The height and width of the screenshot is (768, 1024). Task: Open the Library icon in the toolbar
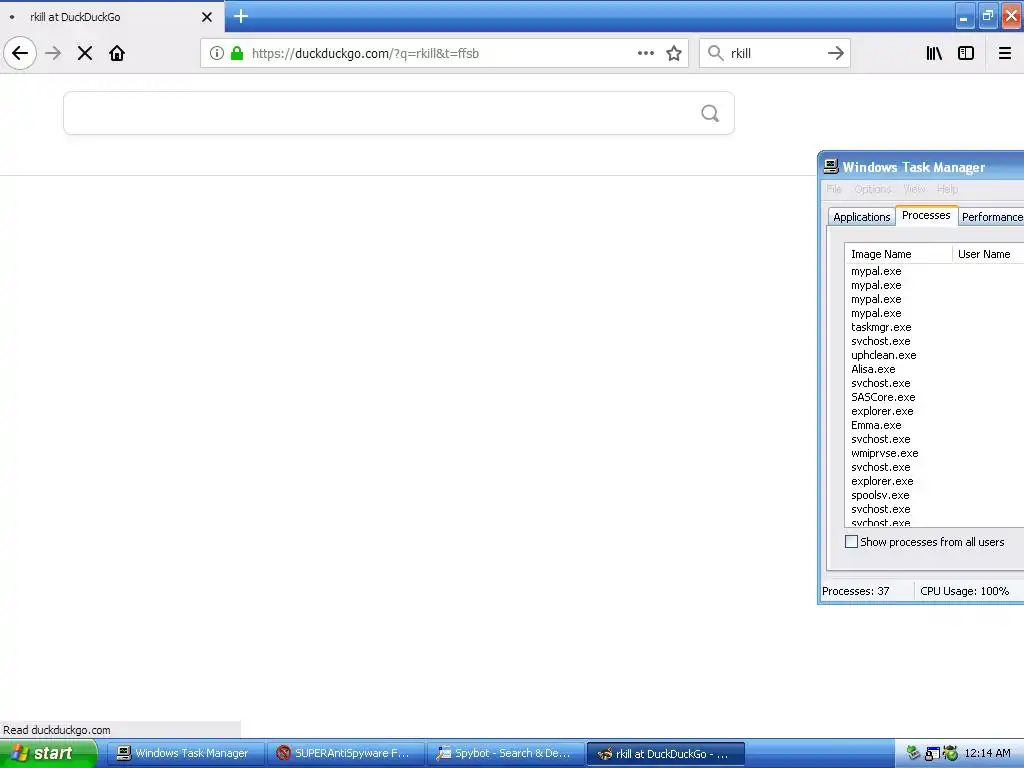(x=934, y=53)
